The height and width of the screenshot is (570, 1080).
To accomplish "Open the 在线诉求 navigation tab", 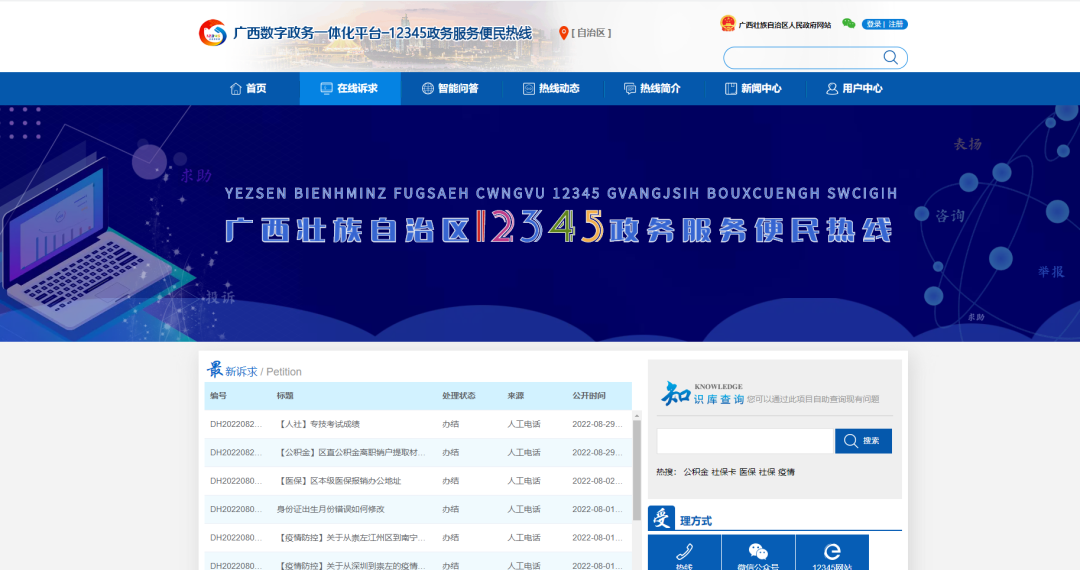I will 349,88.
